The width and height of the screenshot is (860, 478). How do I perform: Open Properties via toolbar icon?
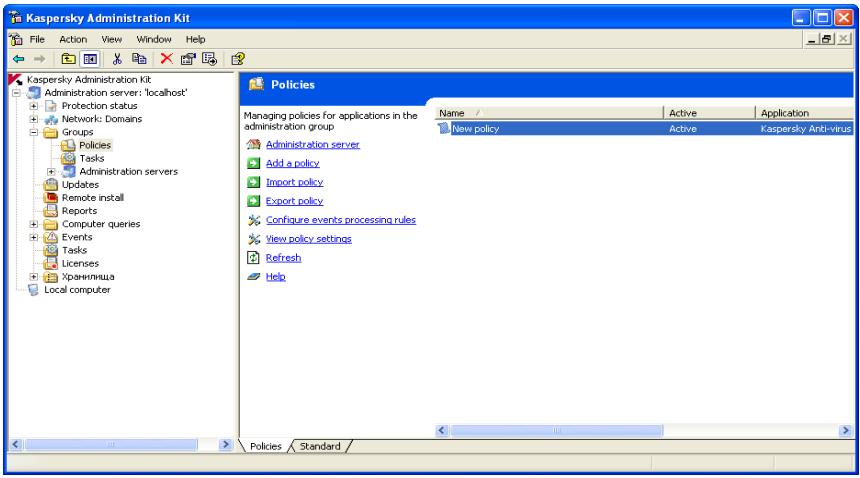point(188,59)
